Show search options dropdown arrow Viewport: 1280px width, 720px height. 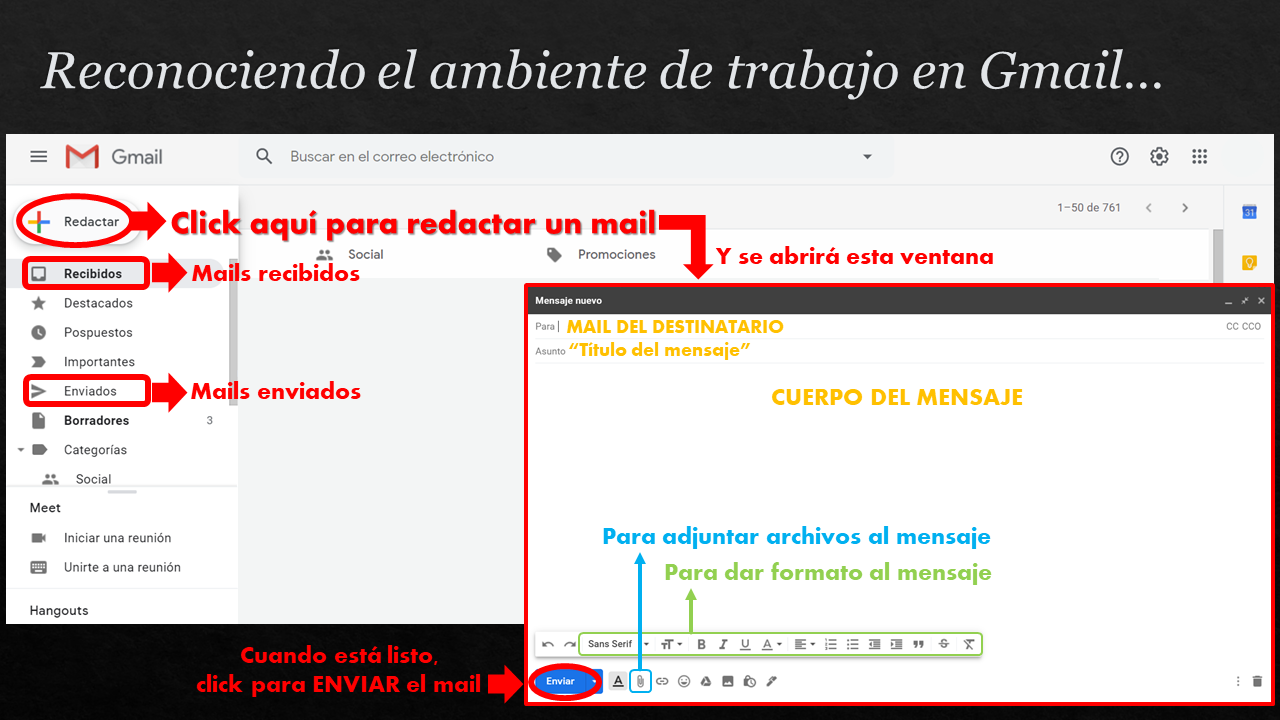coord(867,157)
